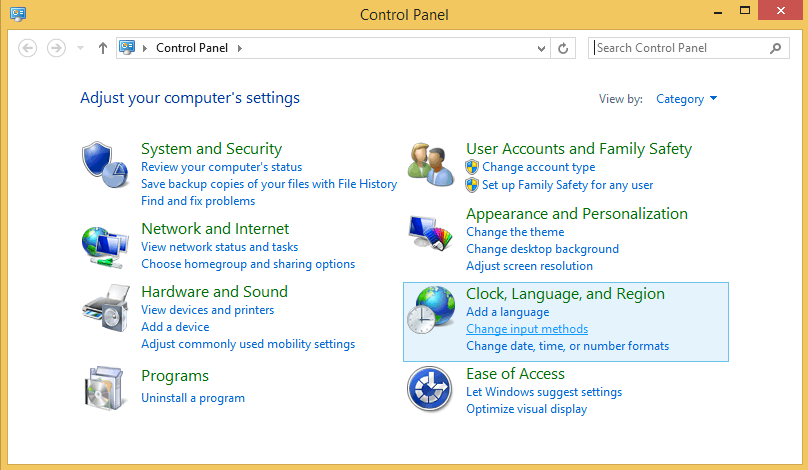Choose View network status and tasks
This screenshot has height=470, width=808.
pos(220,247)
